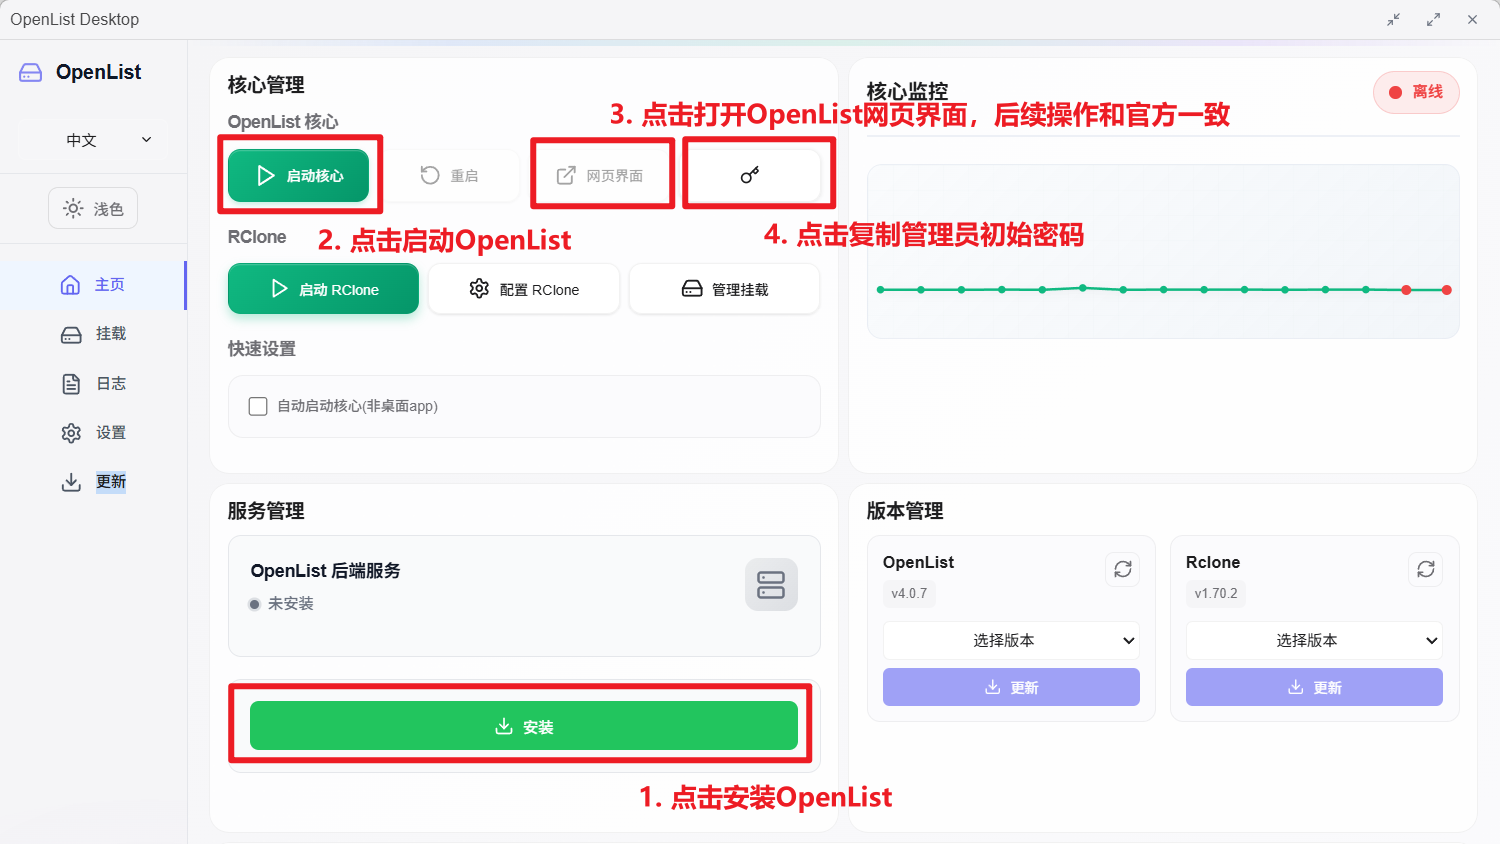Click the OpenList 后端服务 server icon
This screenshot has height=844, width=1500.
pos(771,585)
